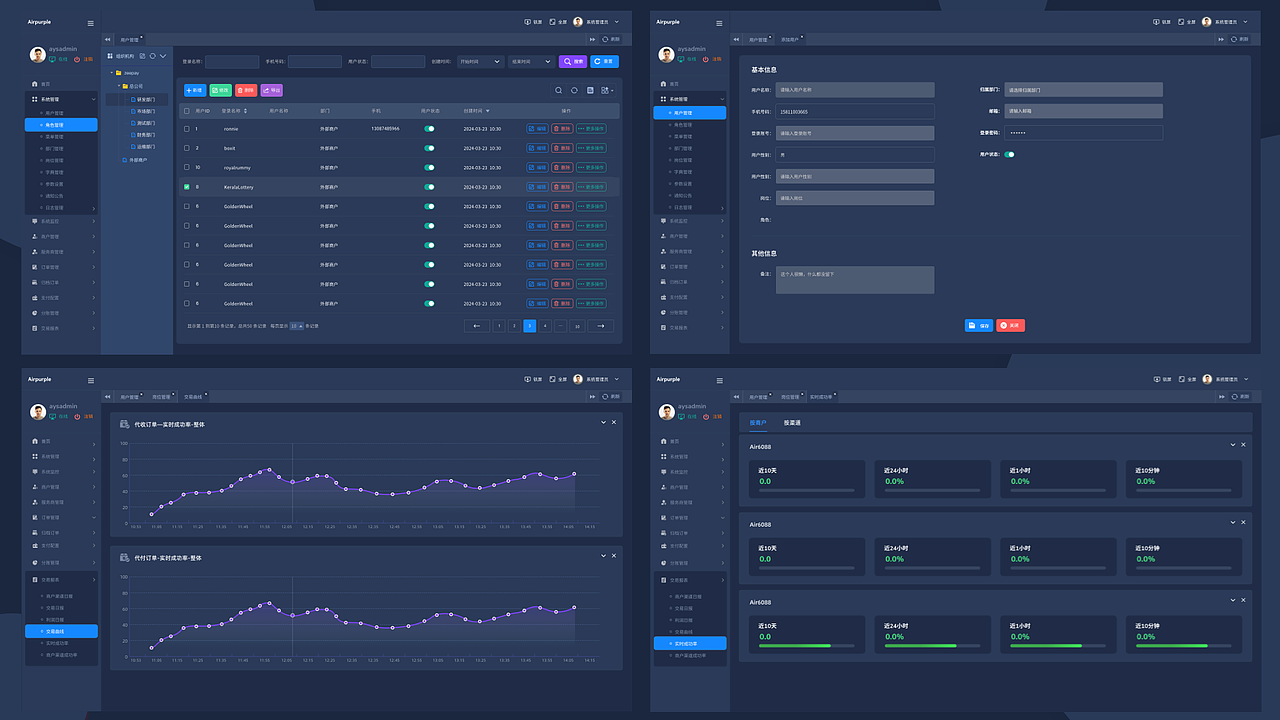Collapse organization tree with chevron icon
This screenshot has height=720, width=1280.
point(163,56)
